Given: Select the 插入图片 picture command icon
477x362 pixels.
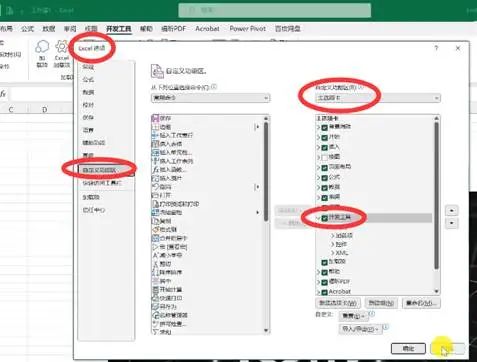Looking at the screenshot, I should 155,178.
